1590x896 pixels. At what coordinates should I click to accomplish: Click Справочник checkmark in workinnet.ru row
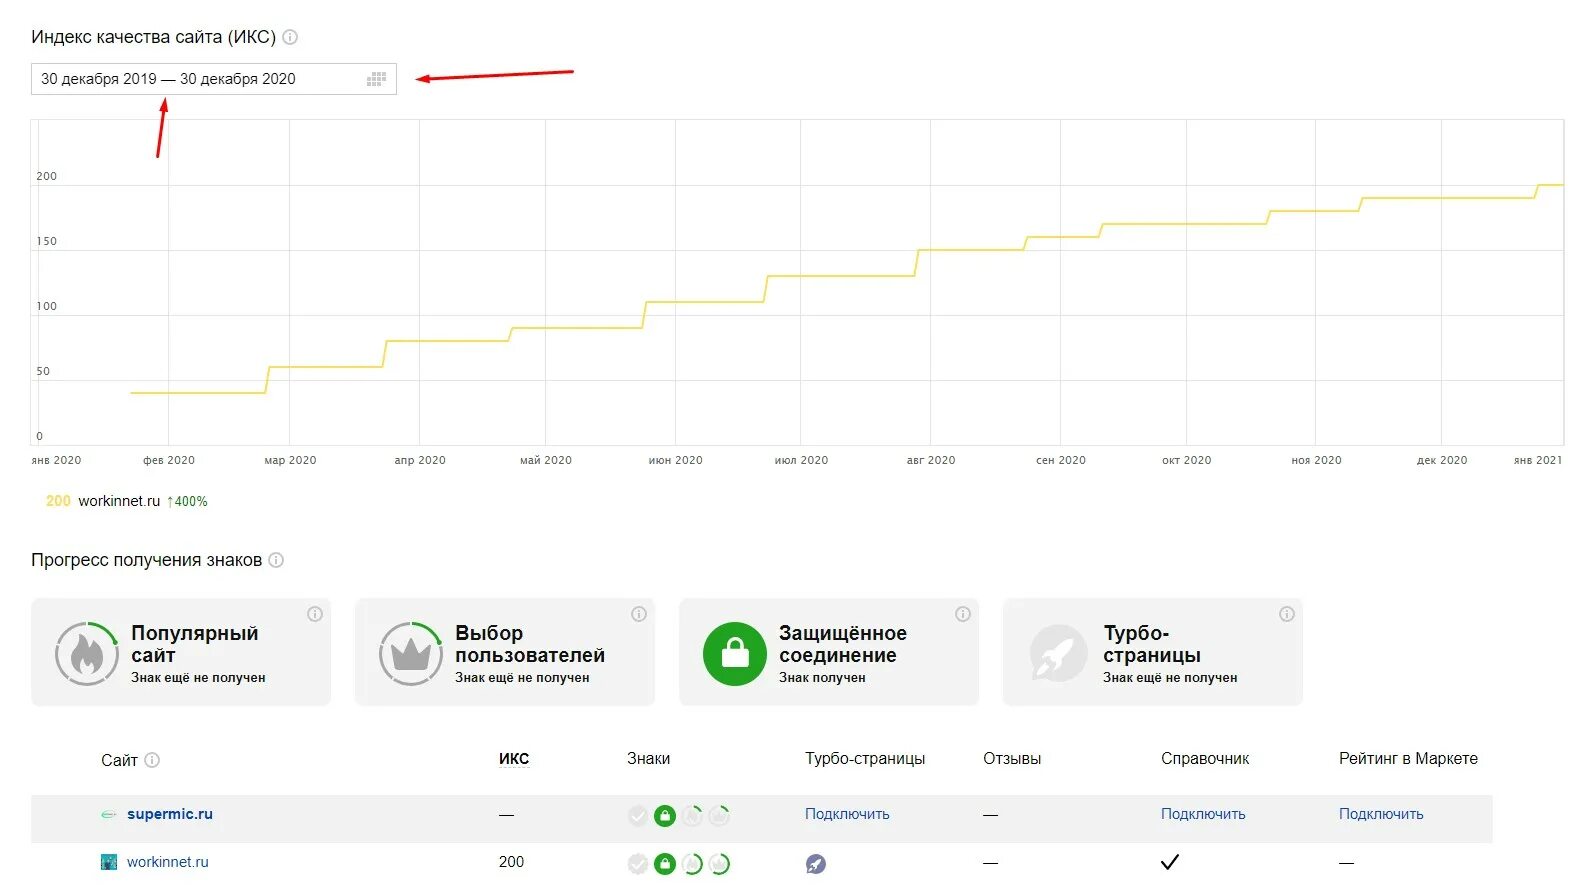[x=1170, y=862]
